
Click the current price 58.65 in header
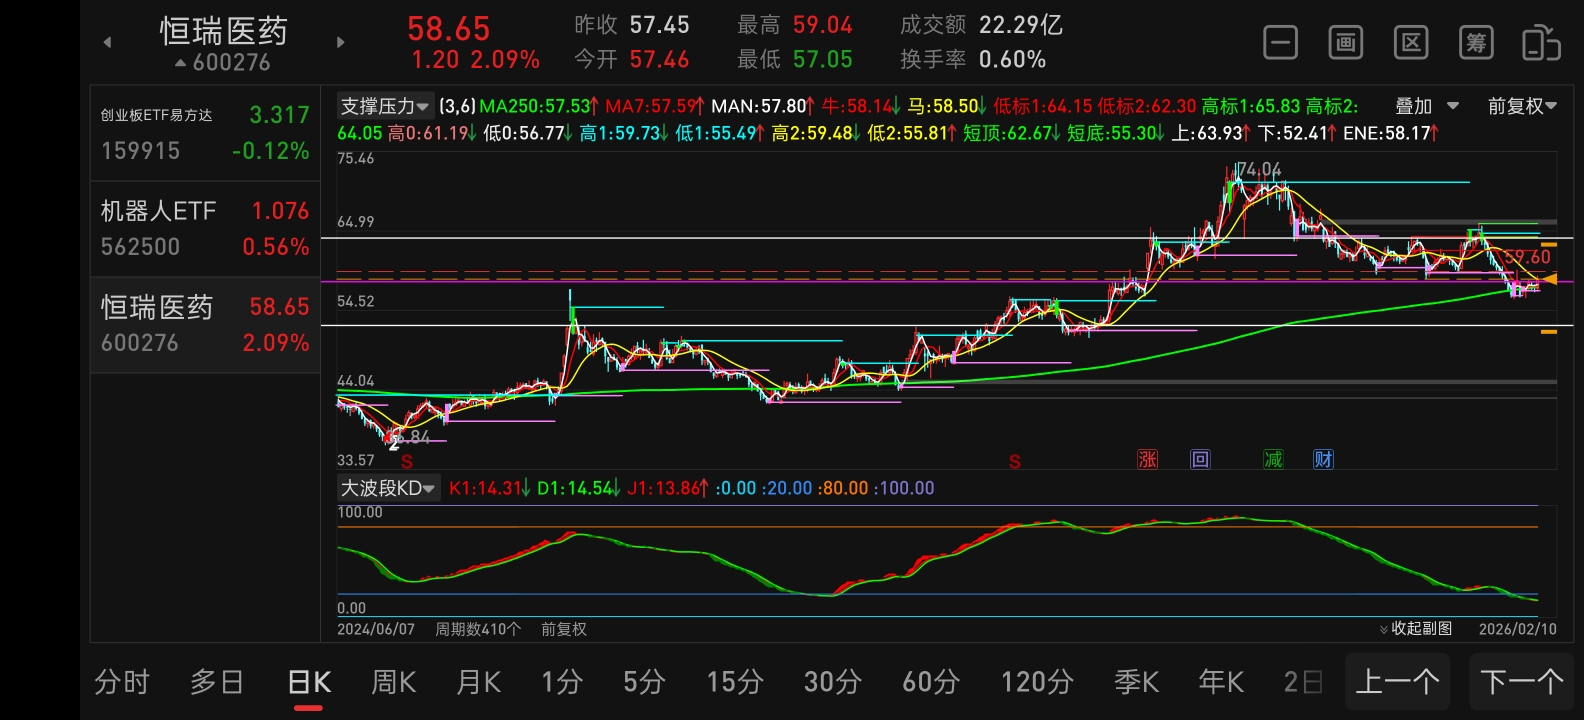449,28
